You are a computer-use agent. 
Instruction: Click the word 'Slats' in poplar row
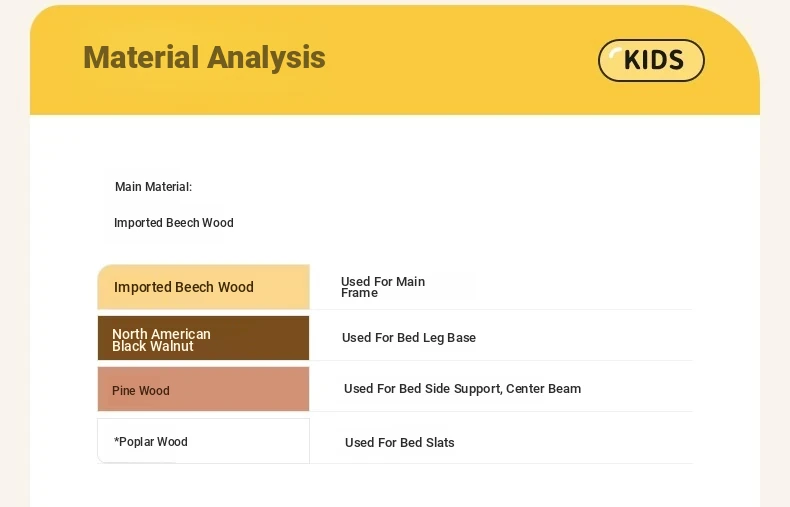(x=439, y=443)
